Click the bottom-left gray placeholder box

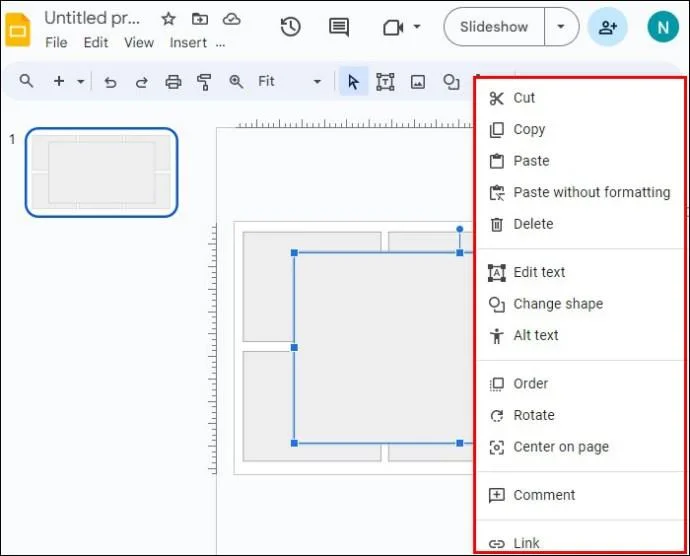tap(268, 406)
